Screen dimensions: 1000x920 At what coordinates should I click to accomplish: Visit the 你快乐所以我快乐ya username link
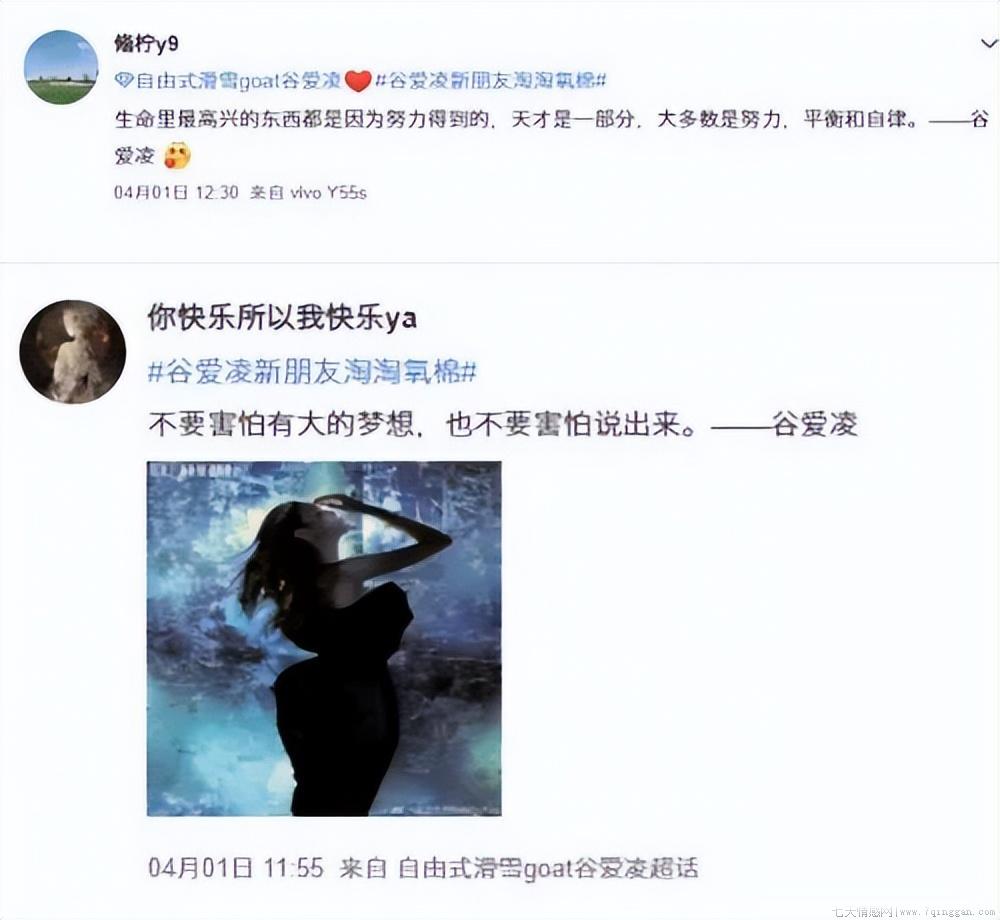pyautogui.click(x=283, y=318)
